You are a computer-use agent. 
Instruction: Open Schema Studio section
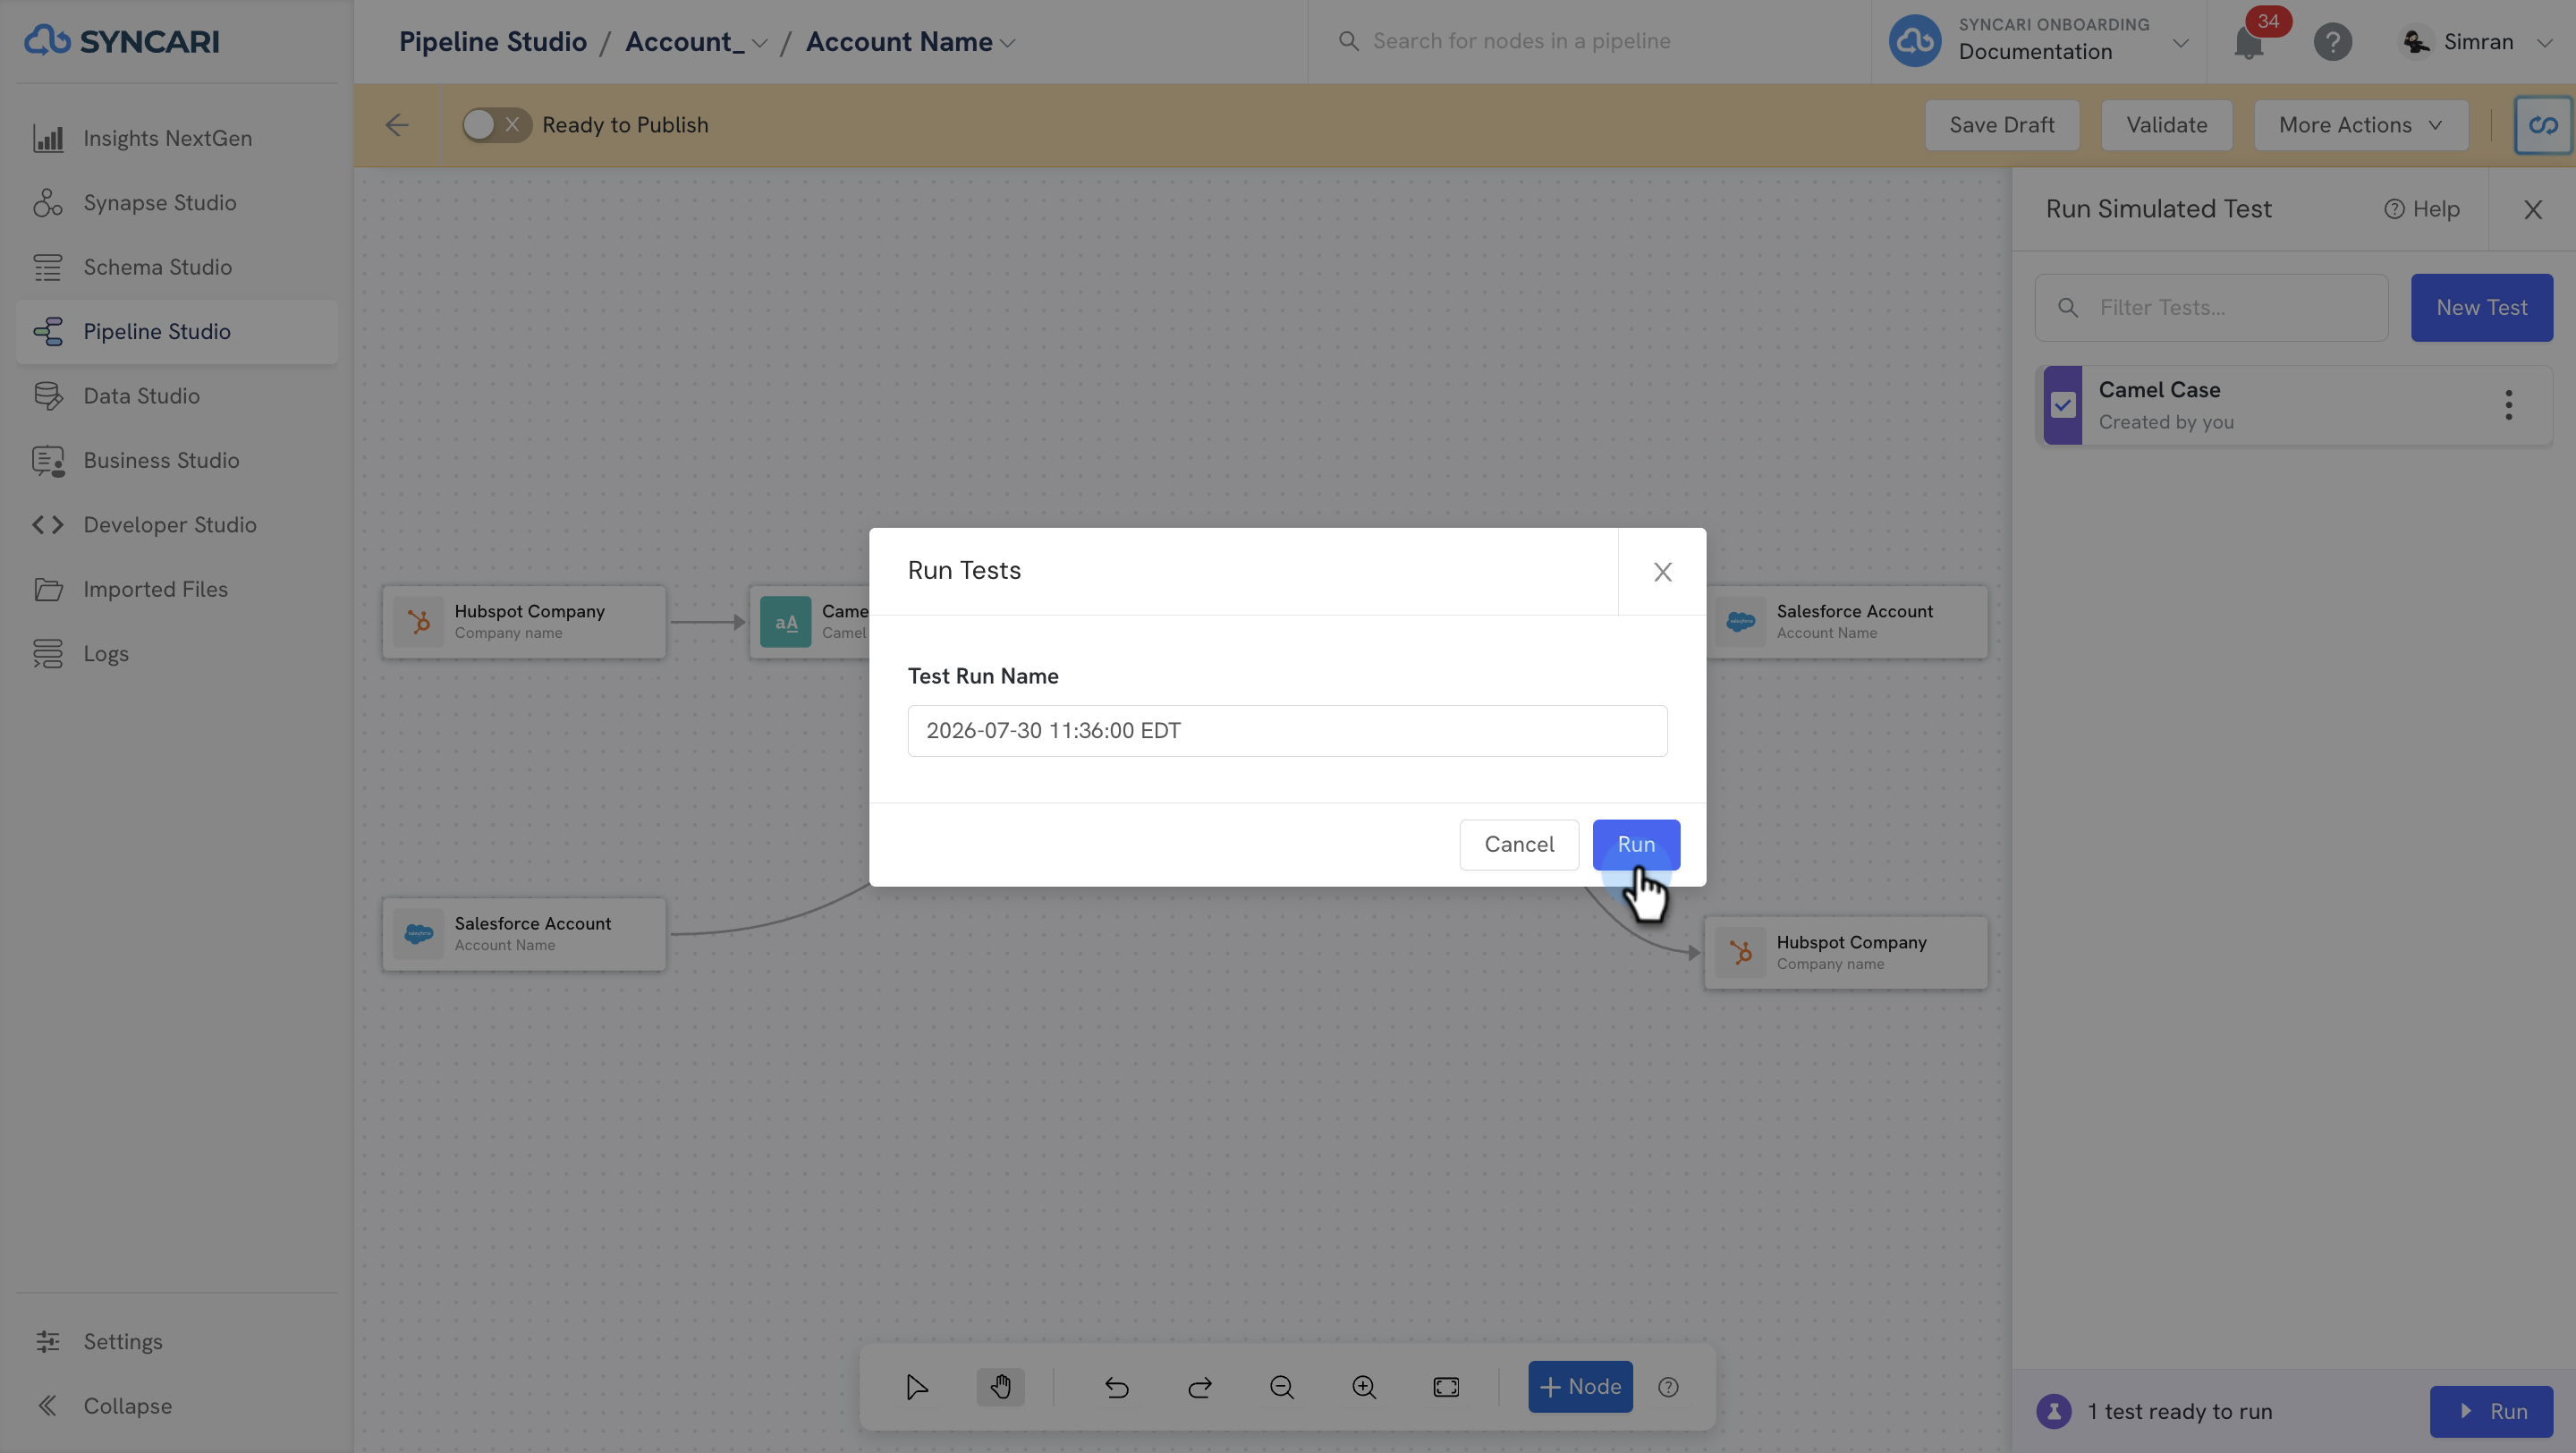pyautogui.click(x=176, y=267)
